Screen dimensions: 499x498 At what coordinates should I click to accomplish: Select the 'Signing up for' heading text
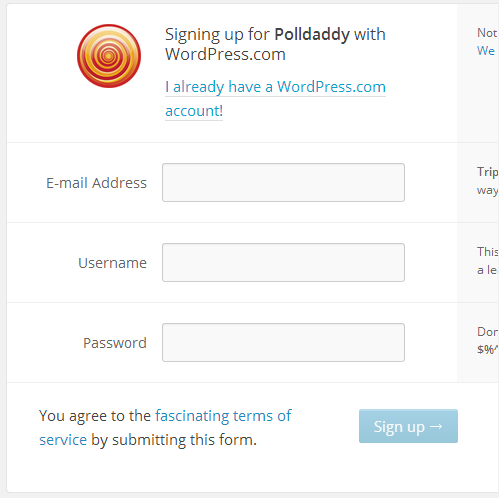[218, 34]
